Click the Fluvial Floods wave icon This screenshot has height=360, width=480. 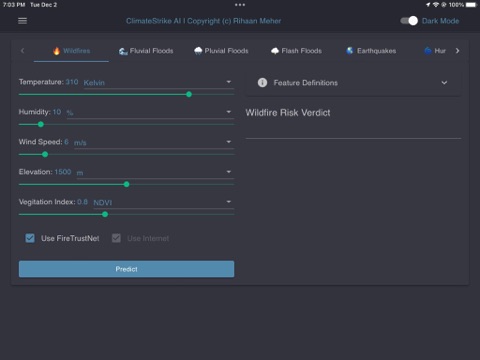pyautogui.click(x=123, y=51)
